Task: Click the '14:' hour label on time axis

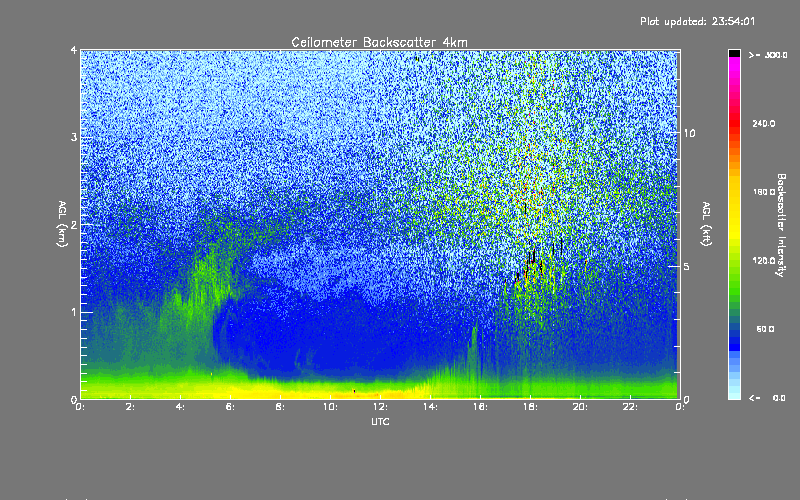Action: click(430, 407)
